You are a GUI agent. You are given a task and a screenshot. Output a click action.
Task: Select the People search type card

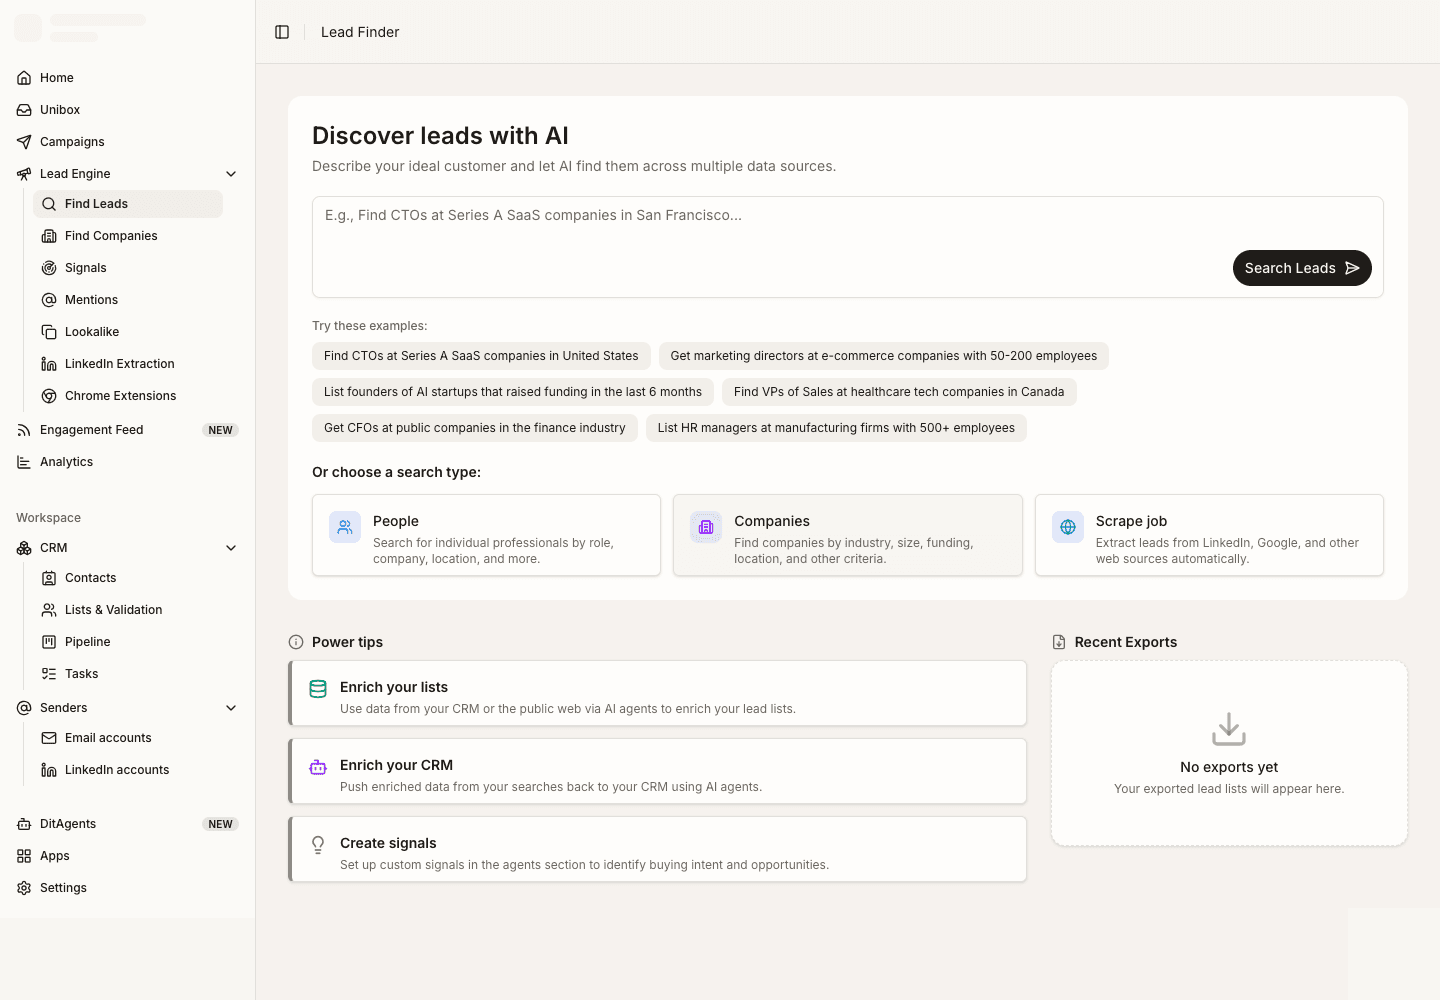[x=486, y=535]
